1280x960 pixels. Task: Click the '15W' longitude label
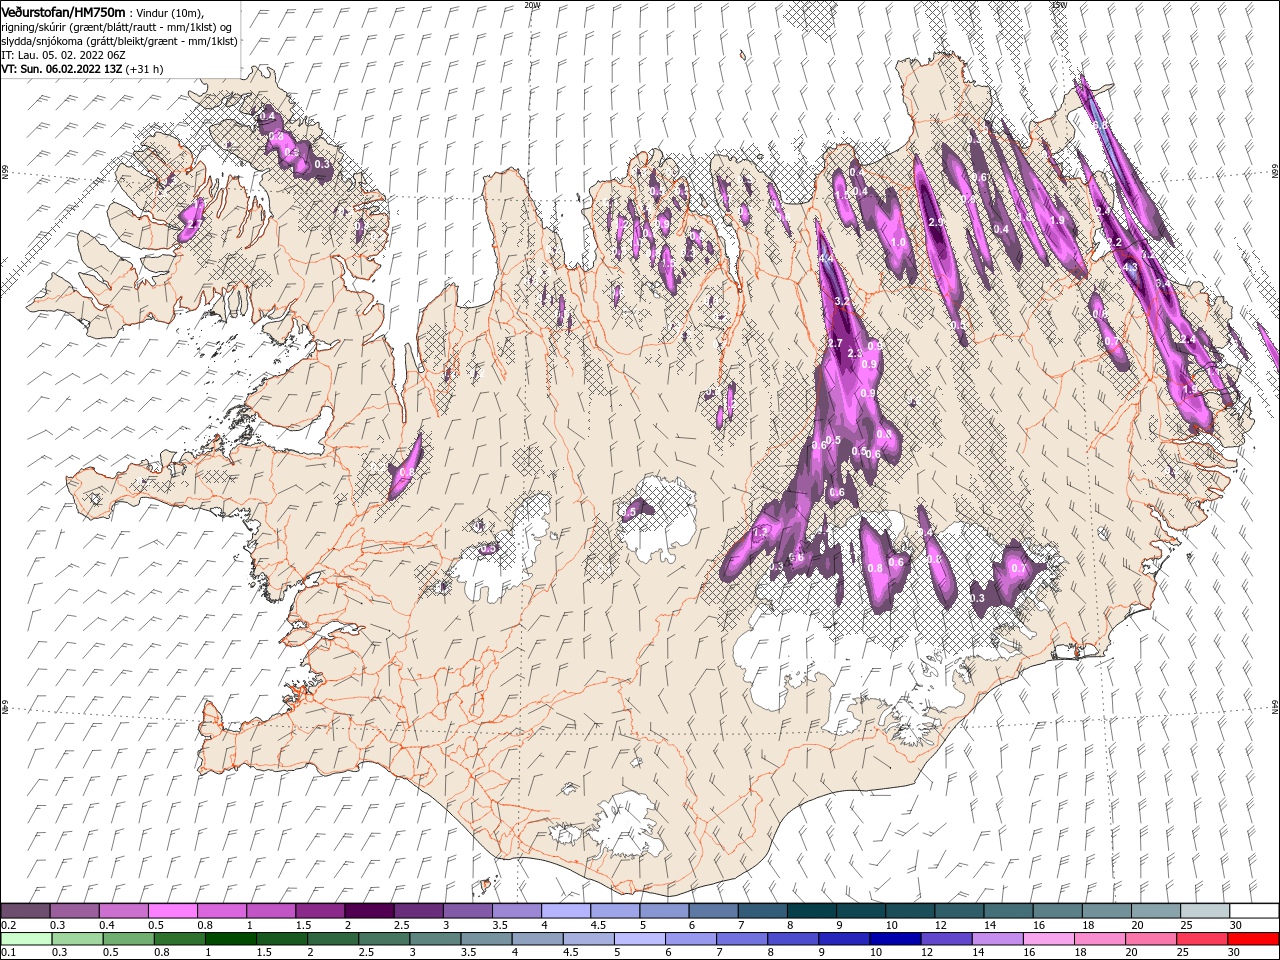pos(1058,4)
